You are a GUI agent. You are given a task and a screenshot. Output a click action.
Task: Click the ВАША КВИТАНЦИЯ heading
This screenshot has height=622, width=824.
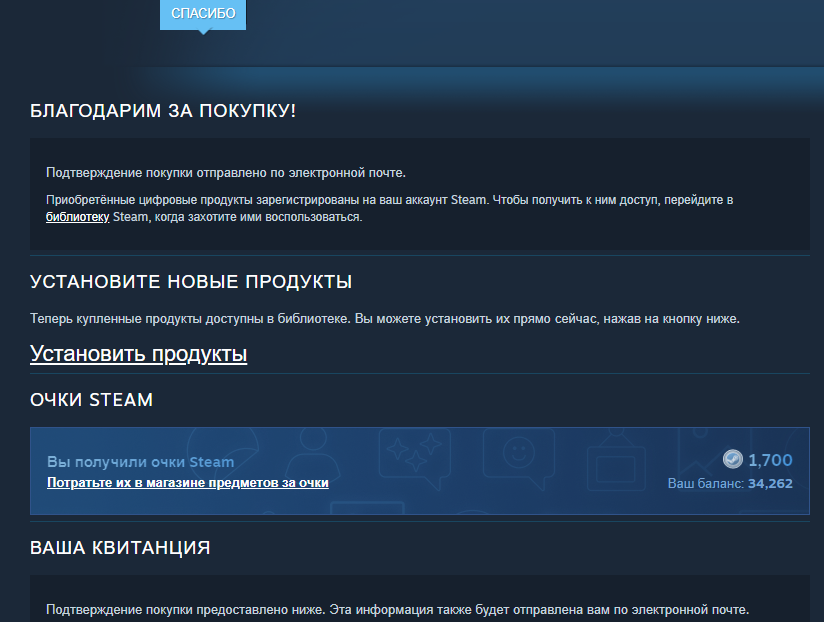tap(120, 547)
